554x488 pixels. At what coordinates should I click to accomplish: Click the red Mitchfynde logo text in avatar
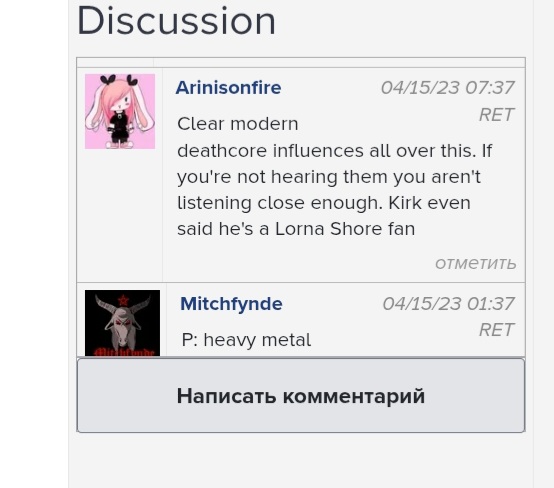[122, 352]
